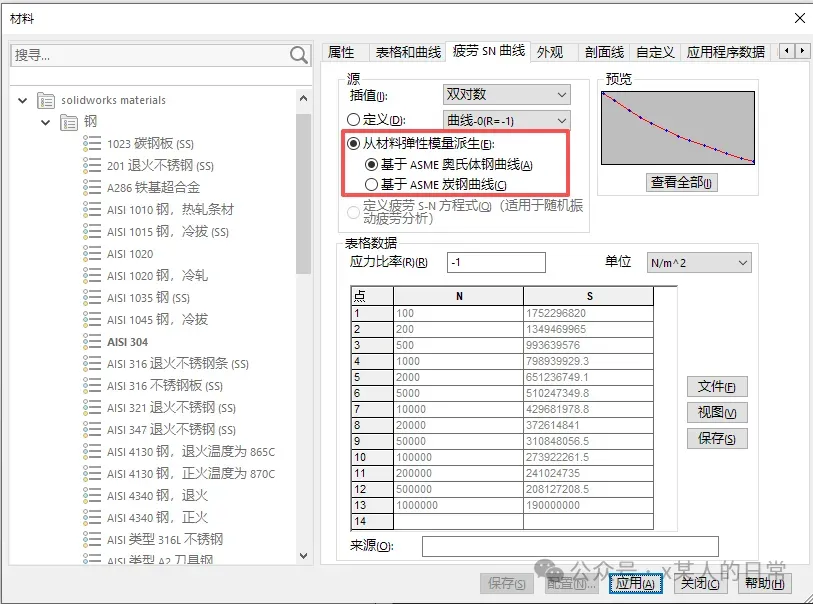Select 从材料弹性模量派生 radio option
Image resolution: width=813 pixels, height=604 pixels.
[x=353, y=144]
